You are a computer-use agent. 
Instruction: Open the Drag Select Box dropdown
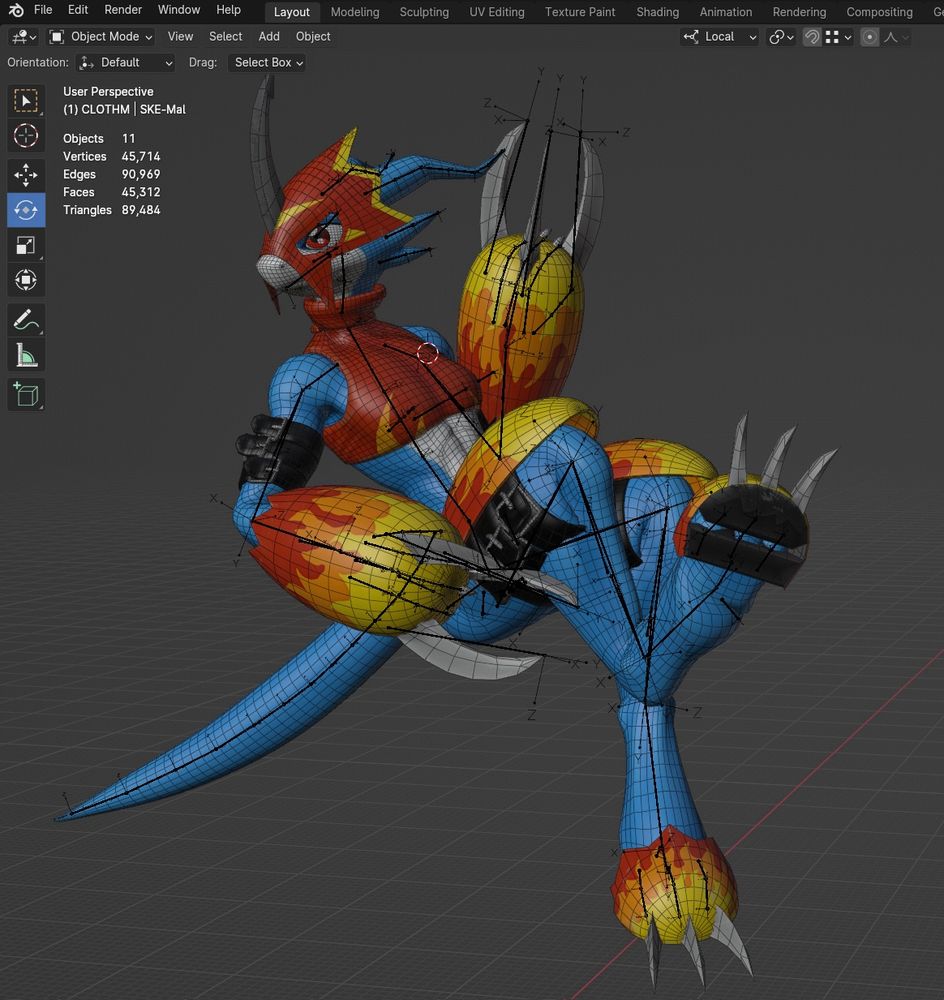click(x=267, y=62)
